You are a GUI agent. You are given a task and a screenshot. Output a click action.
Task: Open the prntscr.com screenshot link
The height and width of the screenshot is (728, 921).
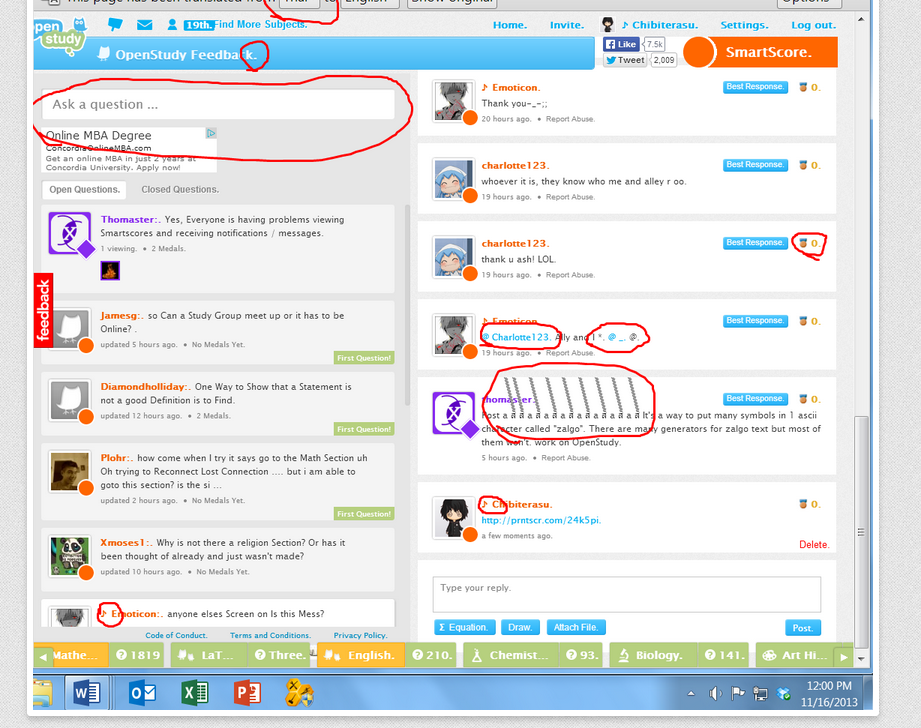pyautogui.click(x=541, y=520)
